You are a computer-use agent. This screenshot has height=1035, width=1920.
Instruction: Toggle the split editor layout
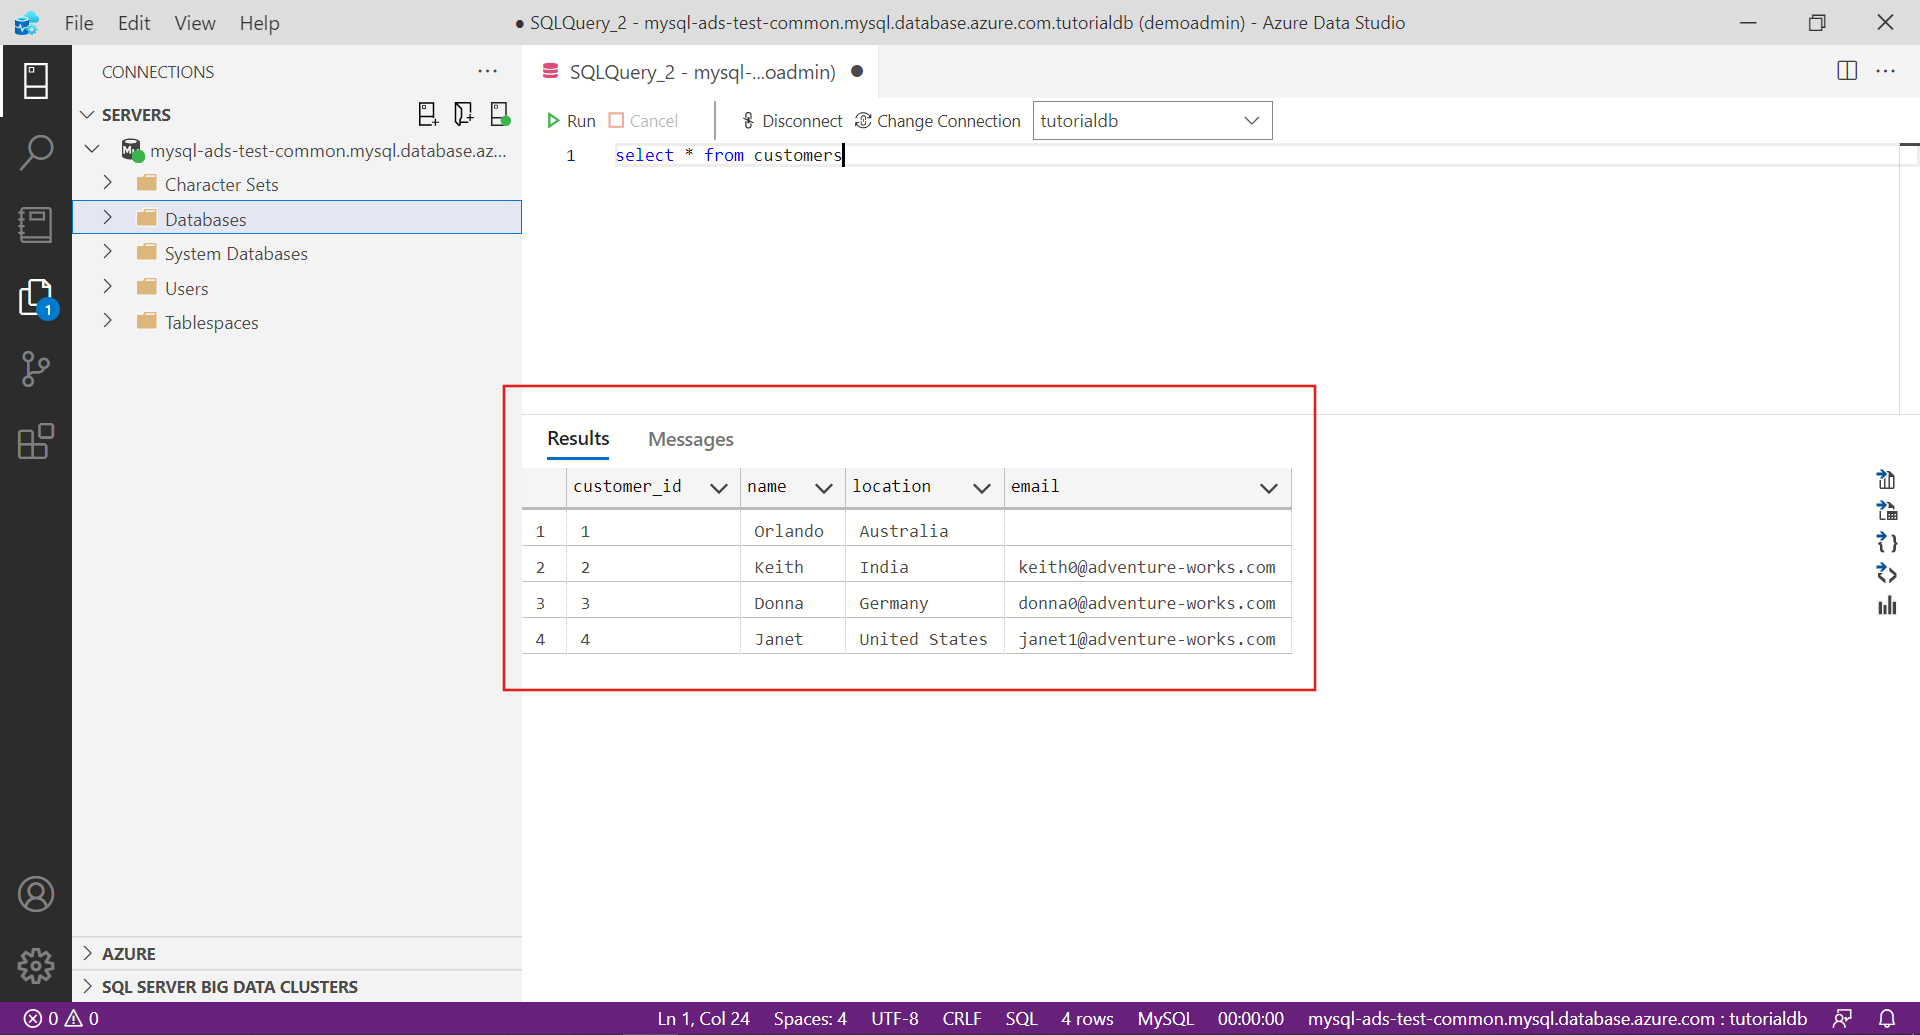click(x=1846, y=71)
